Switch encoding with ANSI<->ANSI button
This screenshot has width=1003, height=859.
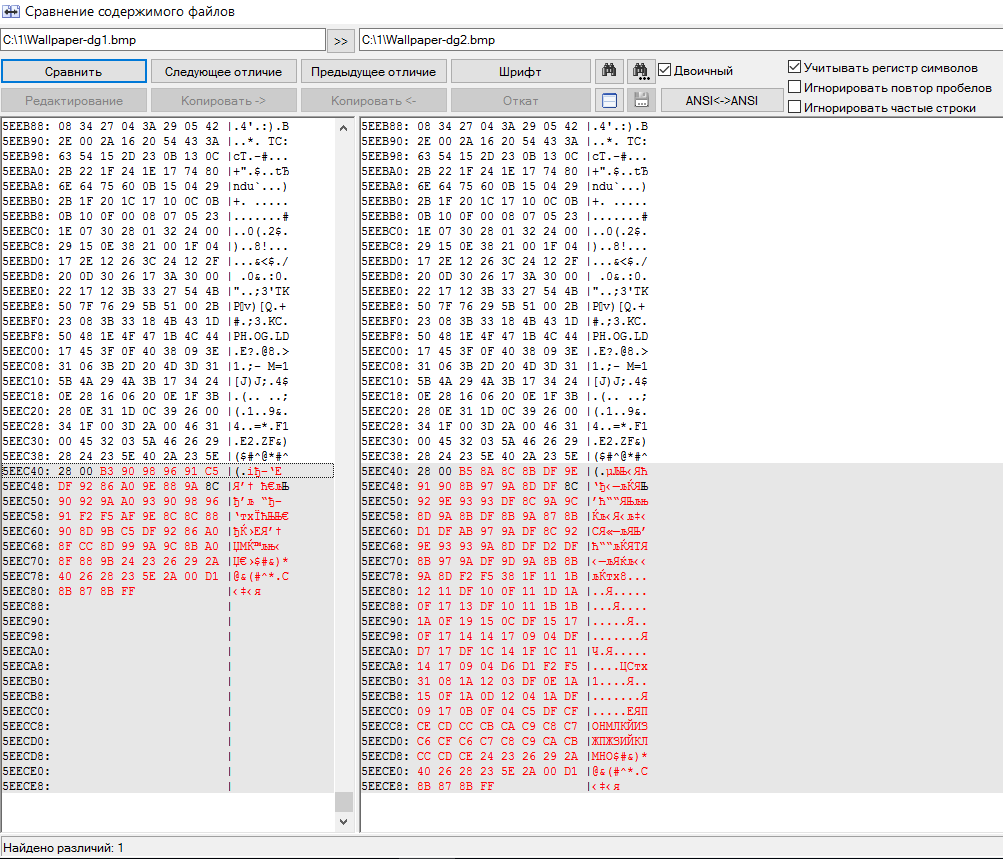point(721,100)
